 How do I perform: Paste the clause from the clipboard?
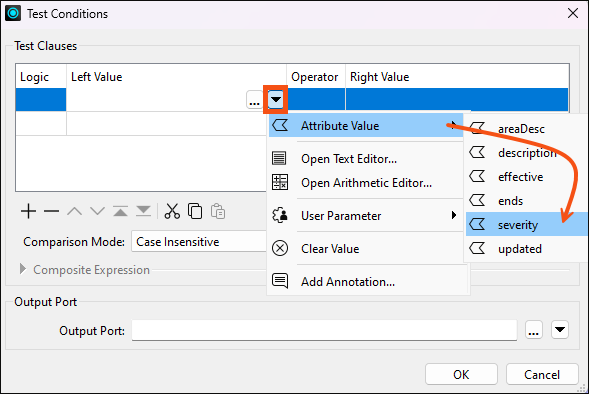[218, 211]
